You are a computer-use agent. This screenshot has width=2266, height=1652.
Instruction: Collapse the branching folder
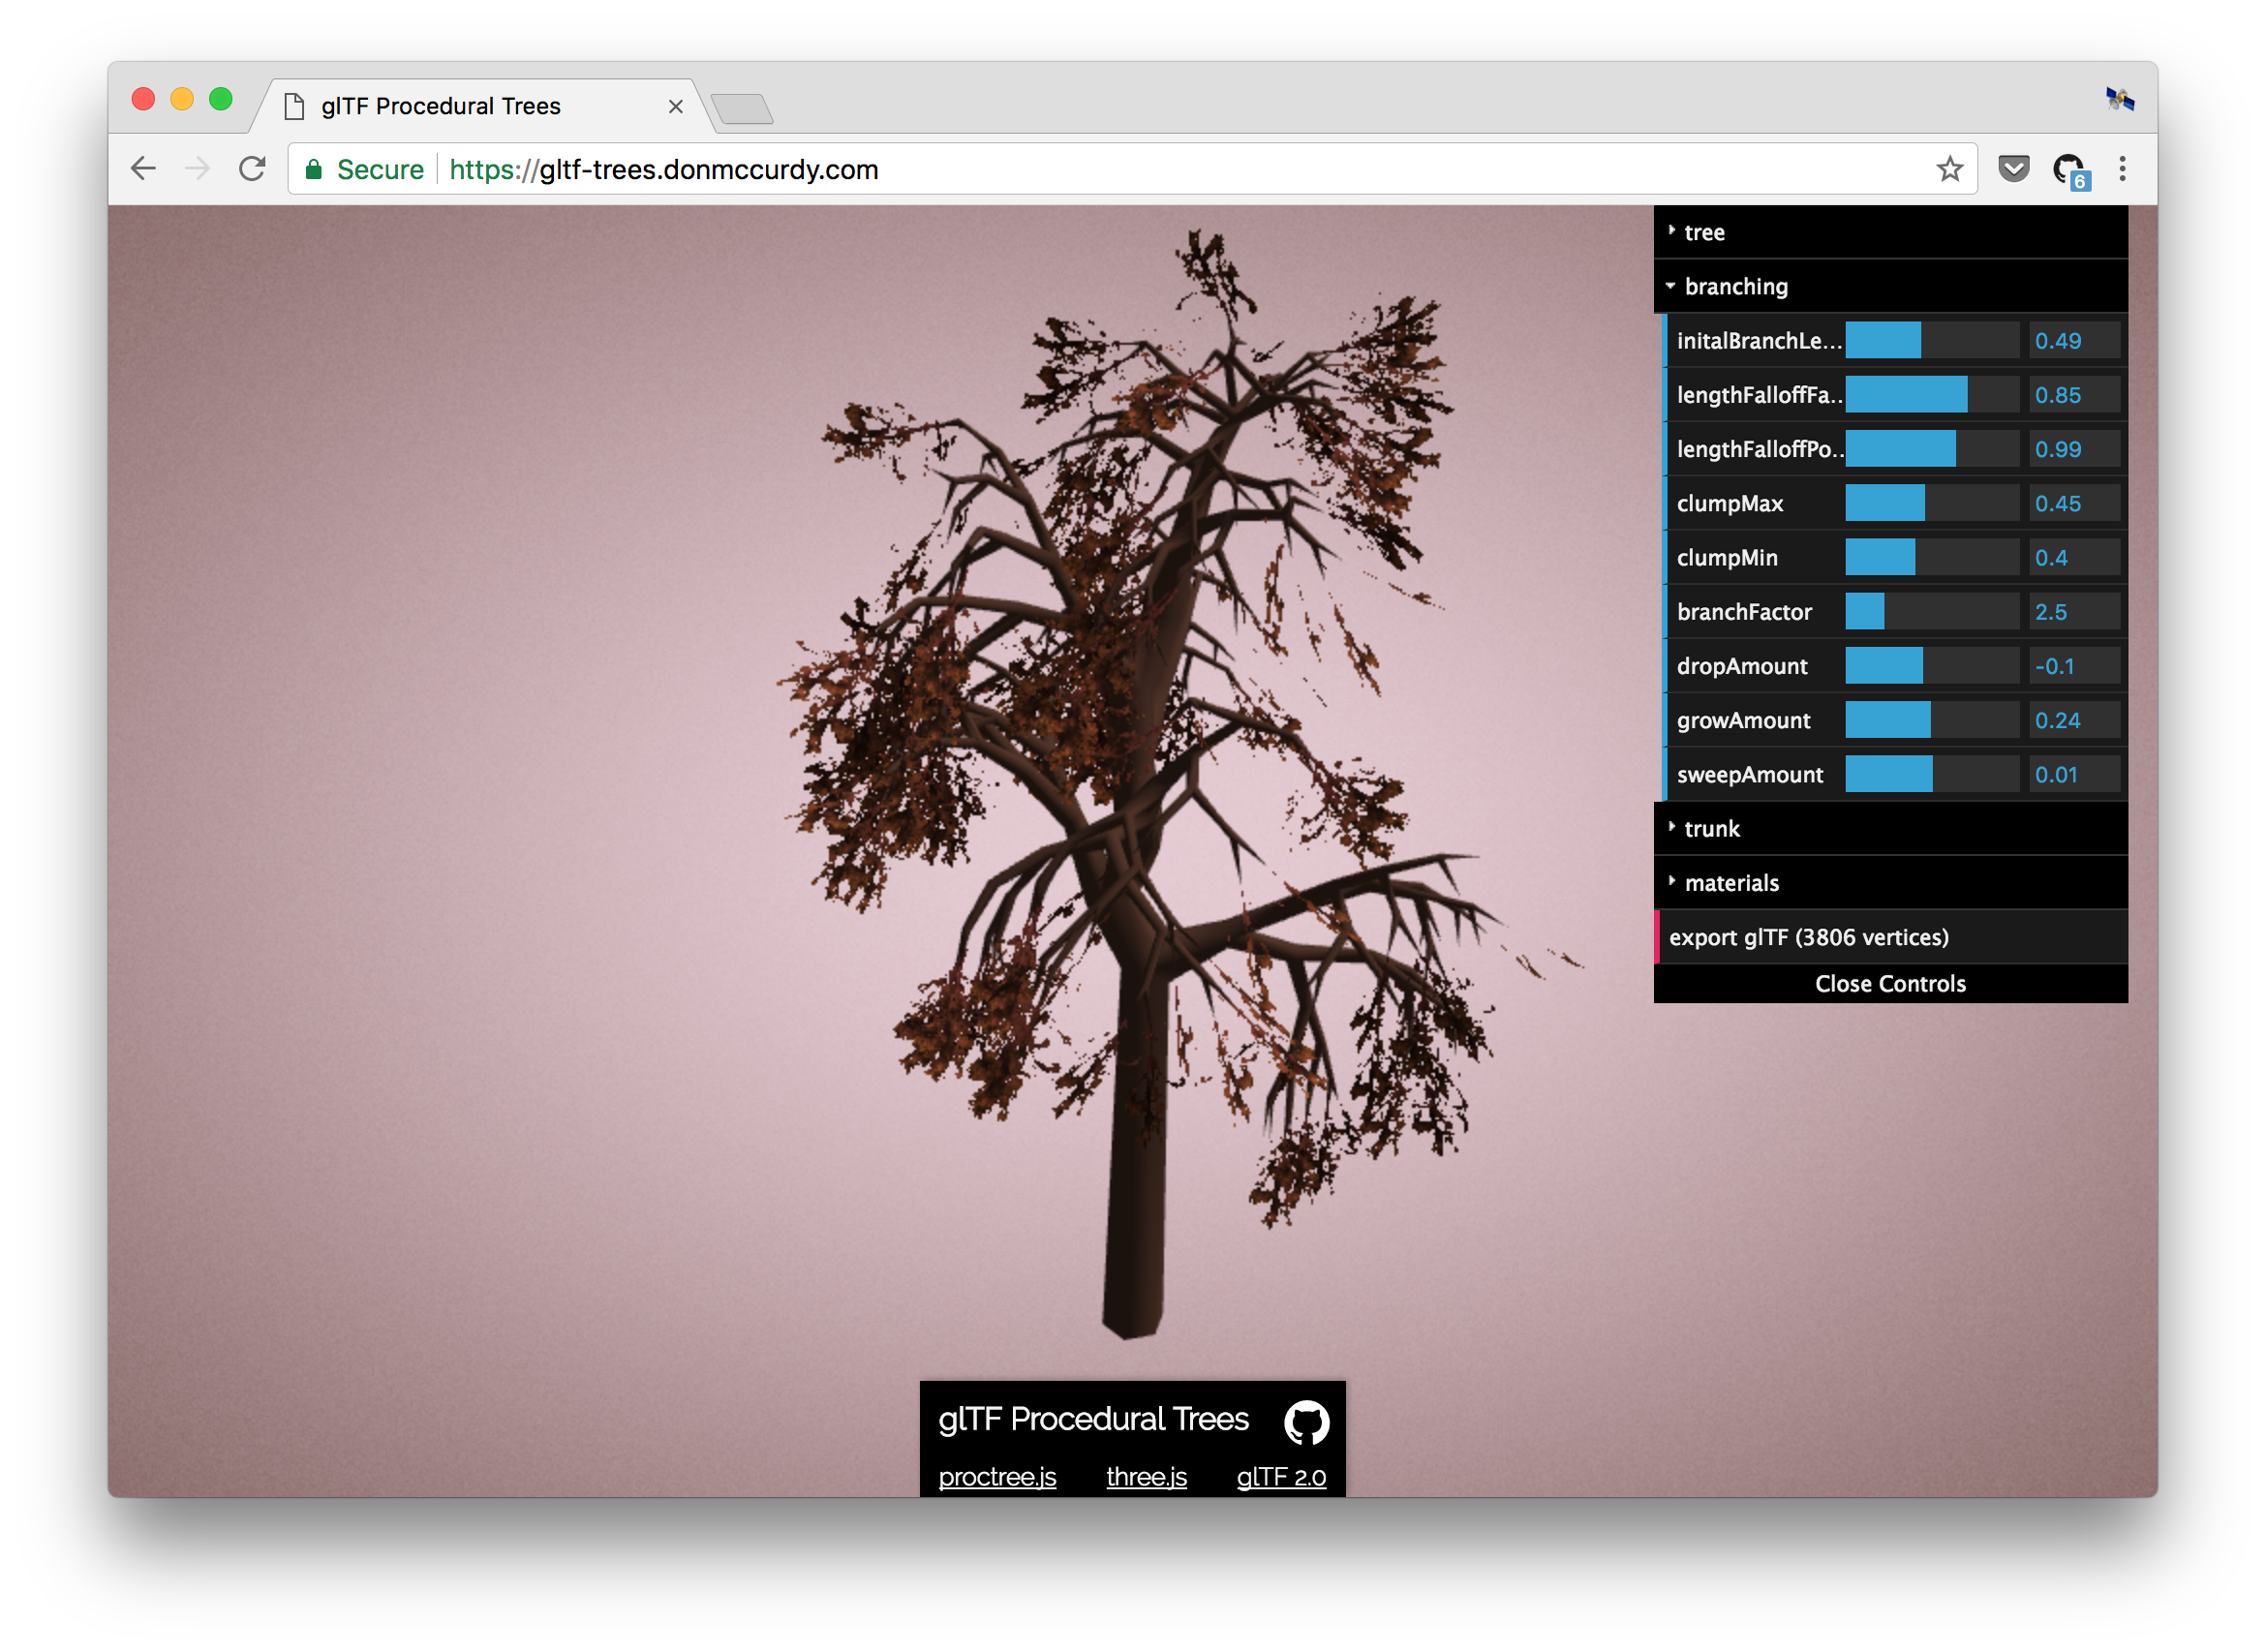click(x=1735, y=287)
